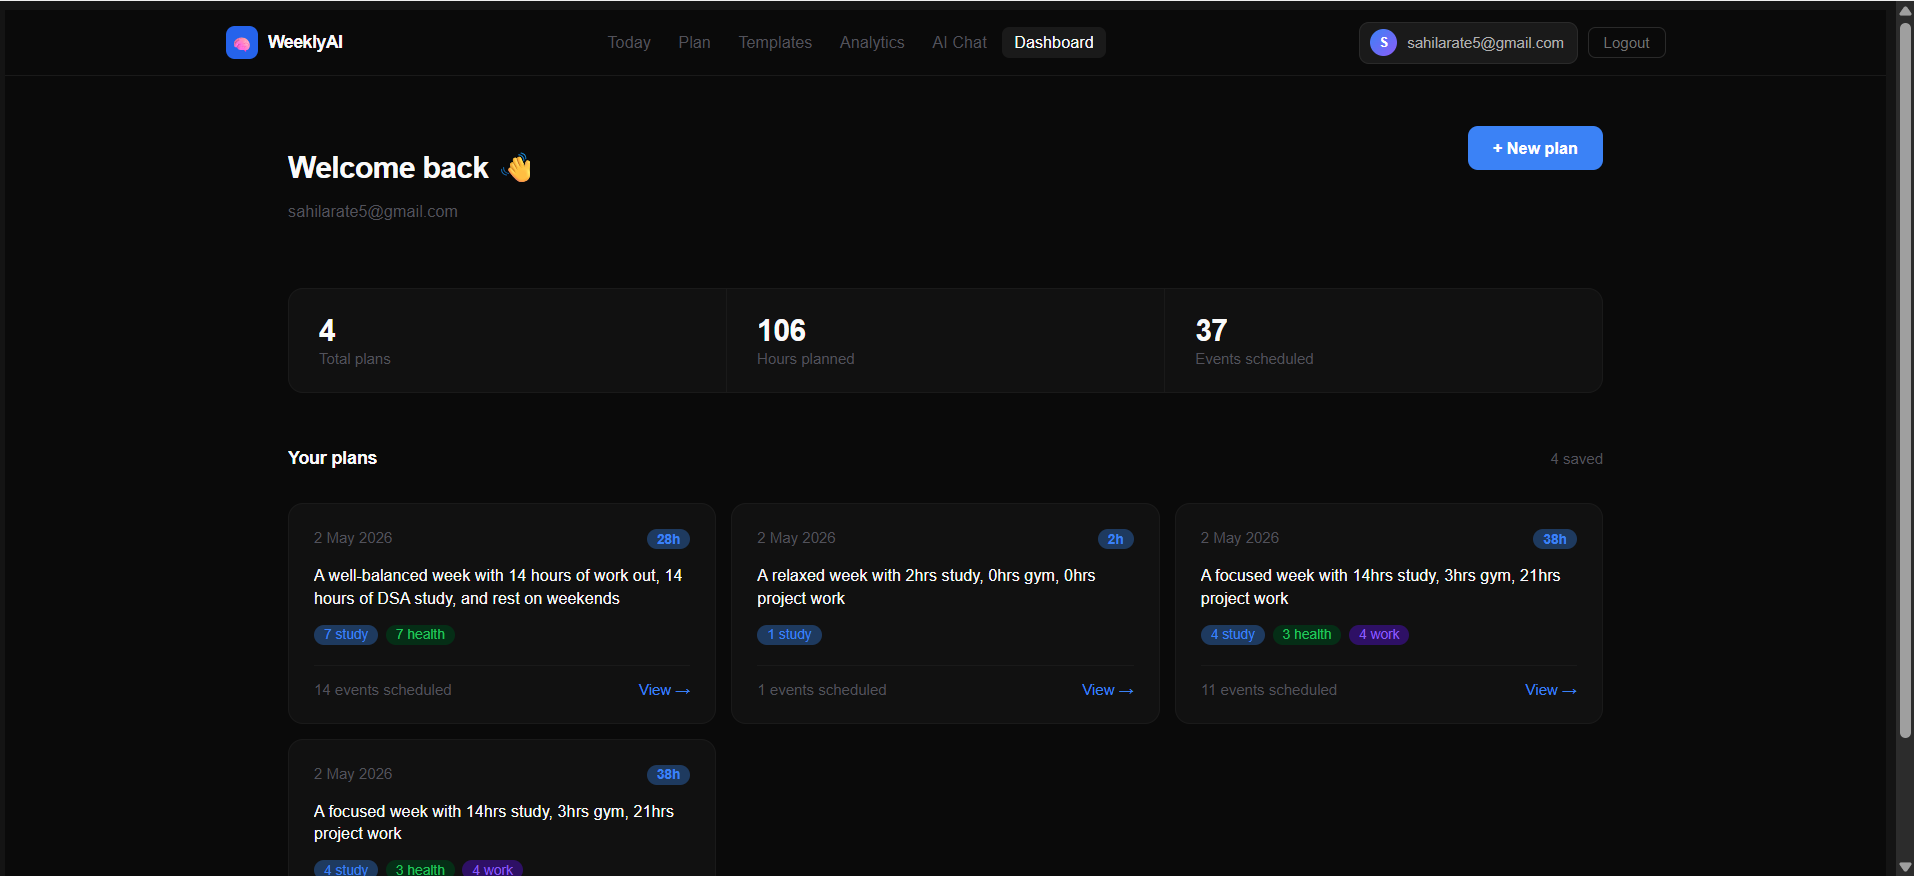
Task: Click the '1 events scheduled' text
Action: tap(822, 690)
